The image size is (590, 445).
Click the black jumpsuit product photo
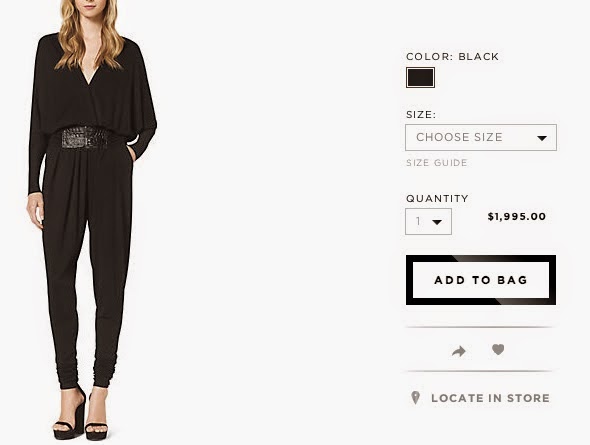pos(91,220)
